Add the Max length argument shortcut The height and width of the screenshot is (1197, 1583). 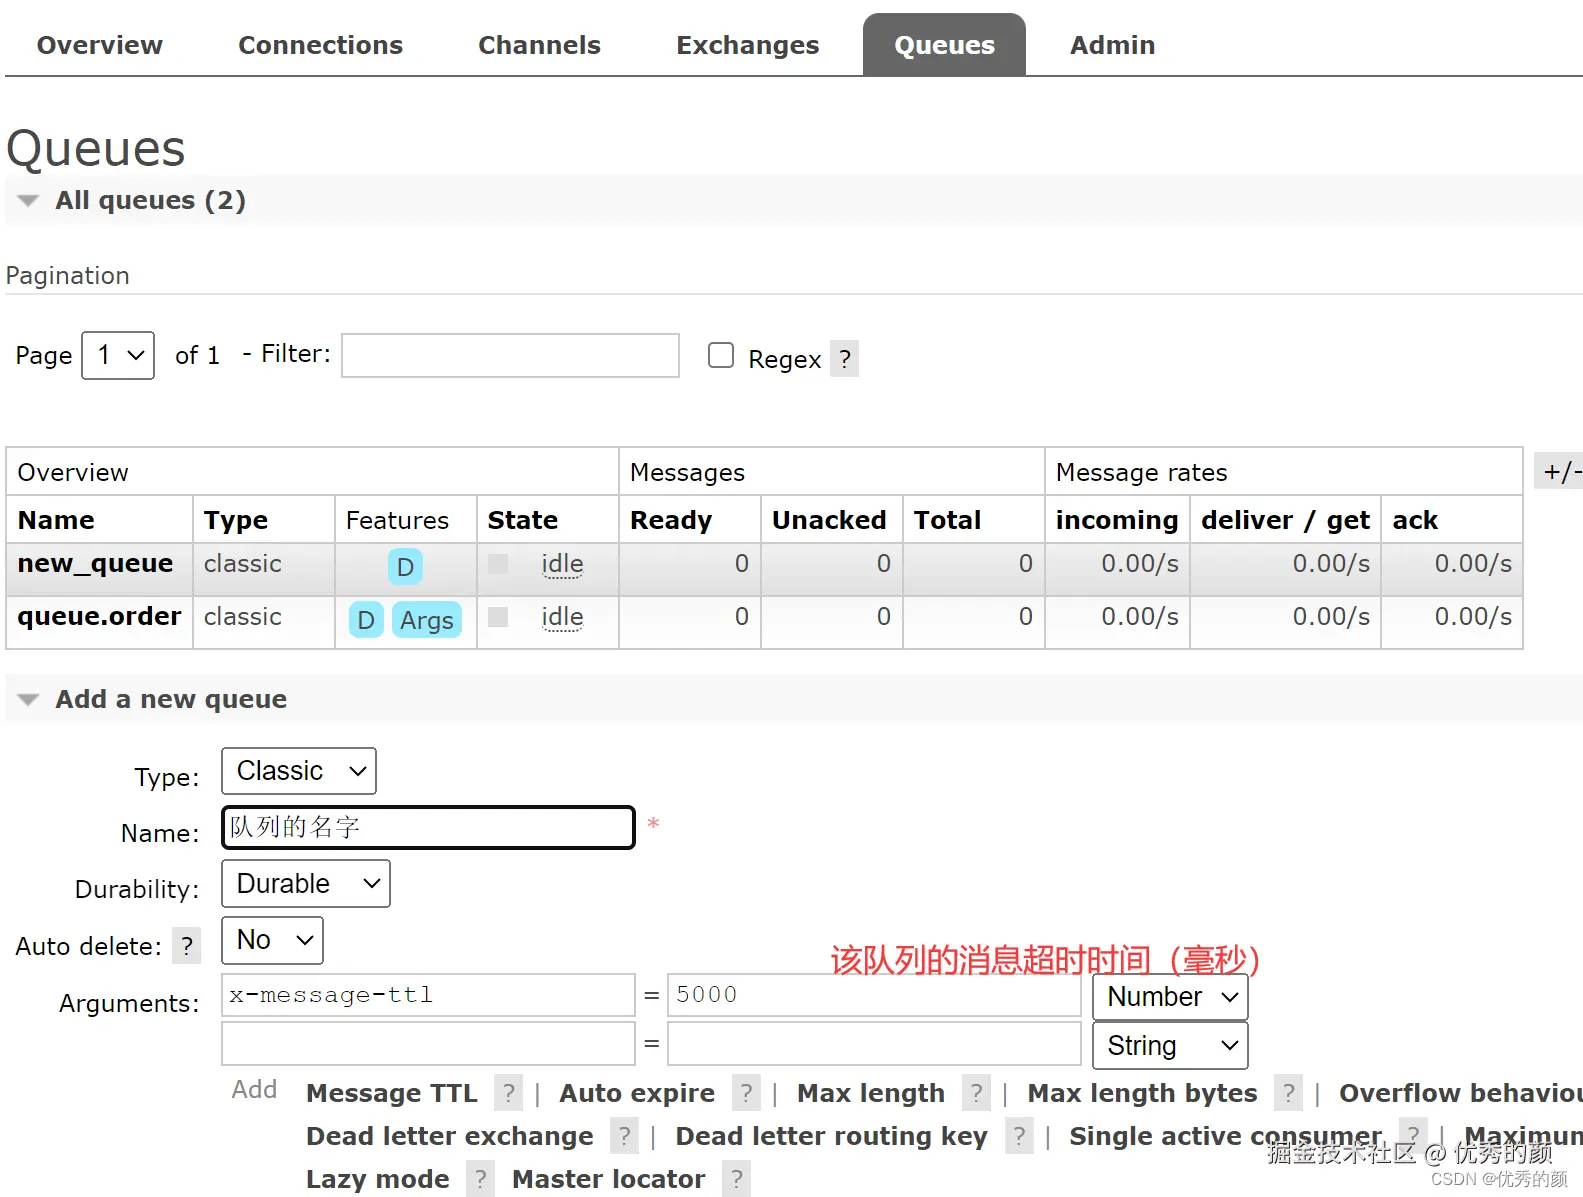click(871, 1093)
